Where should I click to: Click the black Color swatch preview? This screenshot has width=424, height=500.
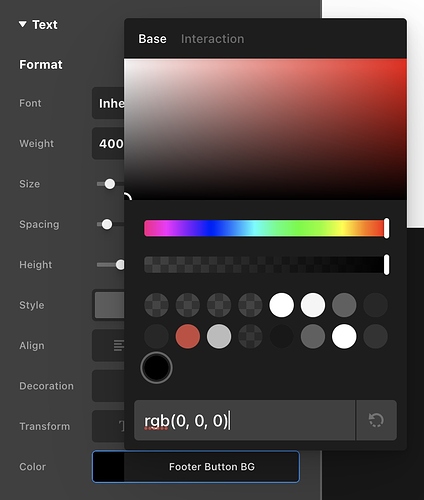(x=108, y=467)
